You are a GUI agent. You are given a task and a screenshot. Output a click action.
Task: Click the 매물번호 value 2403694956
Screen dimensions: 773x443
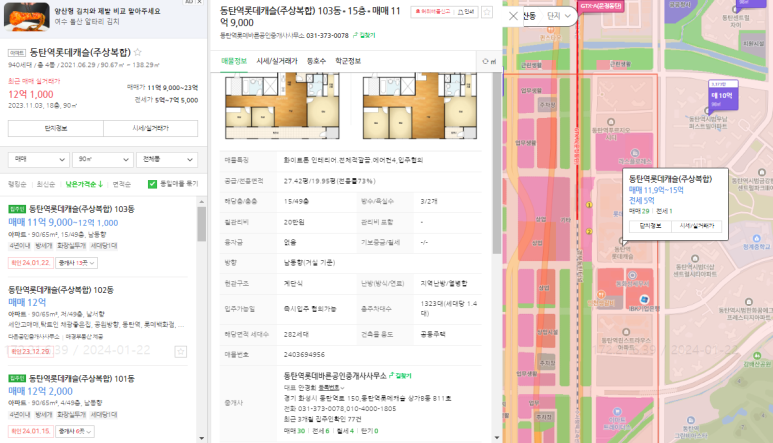[304, 354]
